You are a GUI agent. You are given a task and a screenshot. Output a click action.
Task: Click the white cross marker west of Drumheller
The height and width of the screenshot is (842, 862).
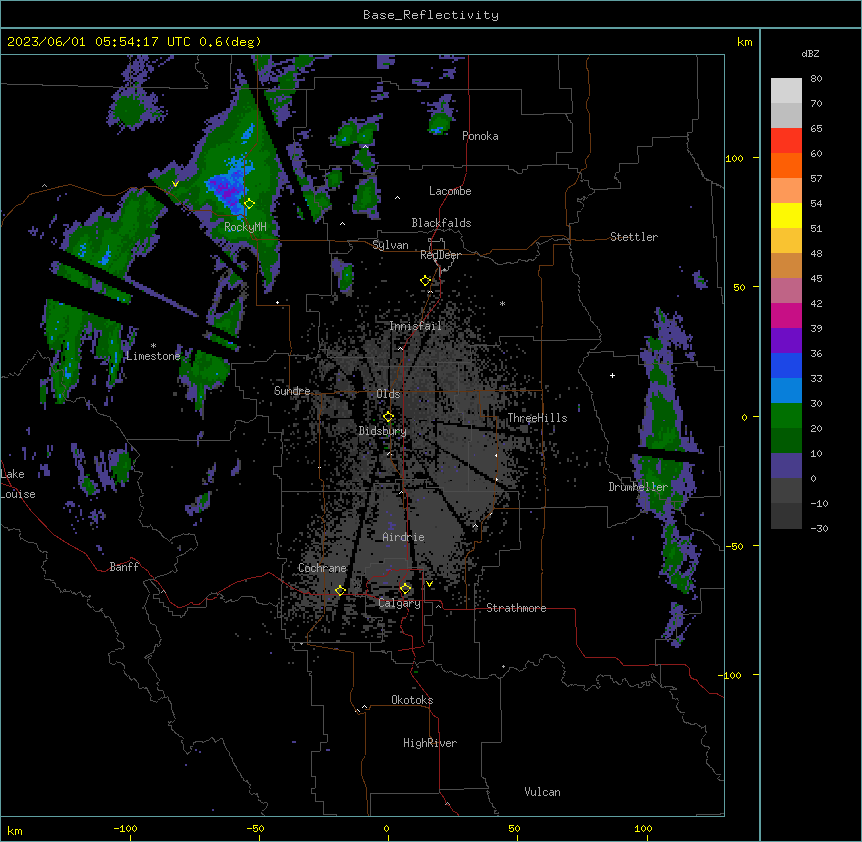[612, 375]
